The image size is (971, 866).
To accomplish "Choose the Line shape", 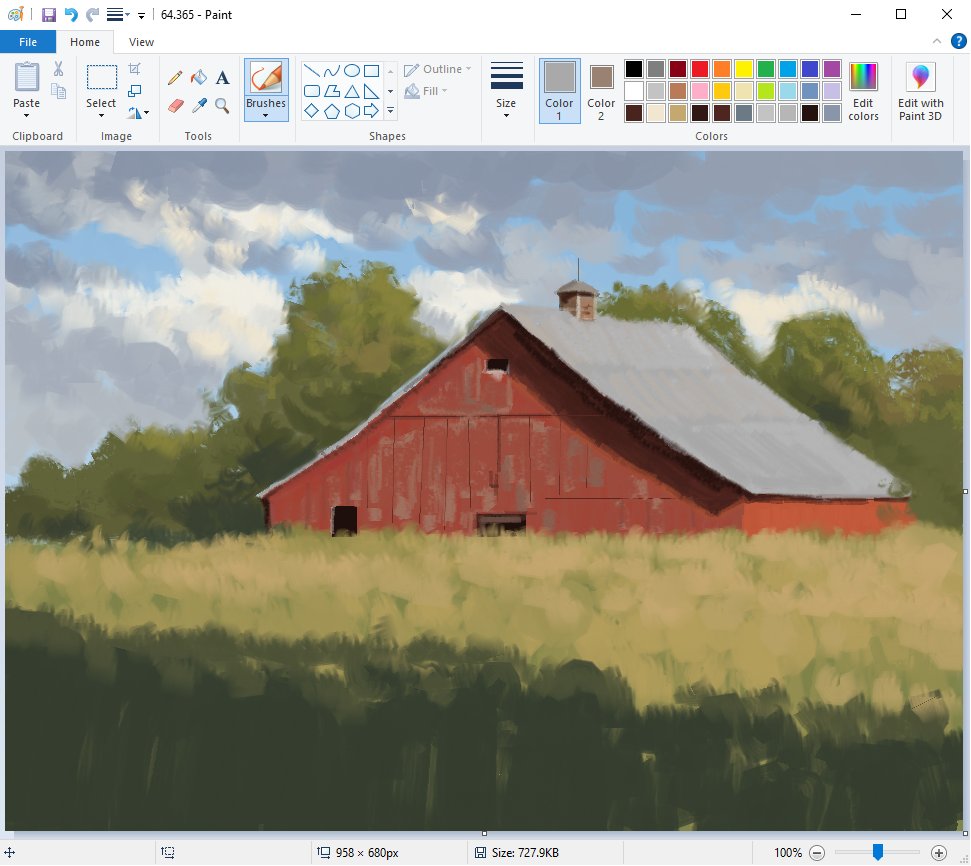I will (x=311, y=71).
